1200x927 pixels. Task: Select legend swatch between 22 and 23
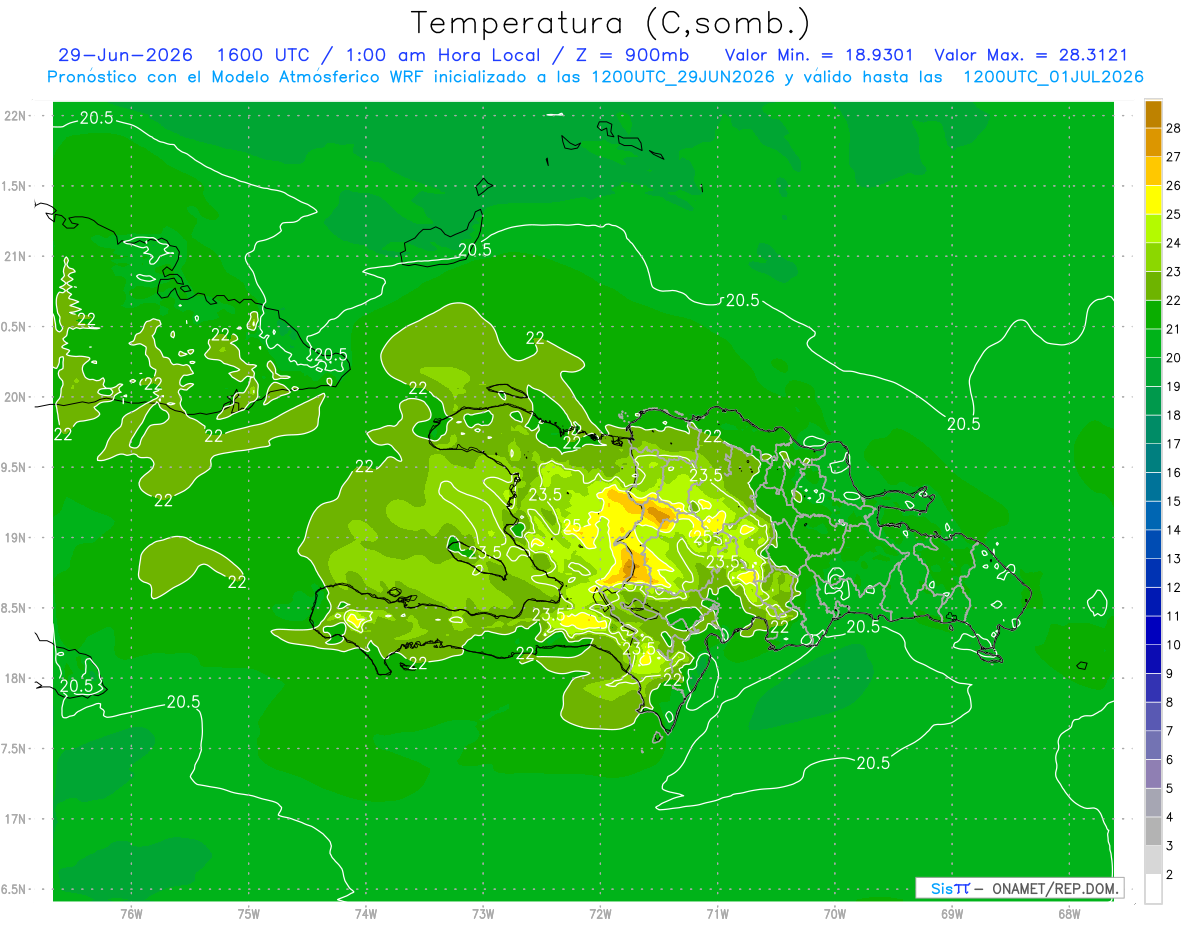(x=1153, y=286)
